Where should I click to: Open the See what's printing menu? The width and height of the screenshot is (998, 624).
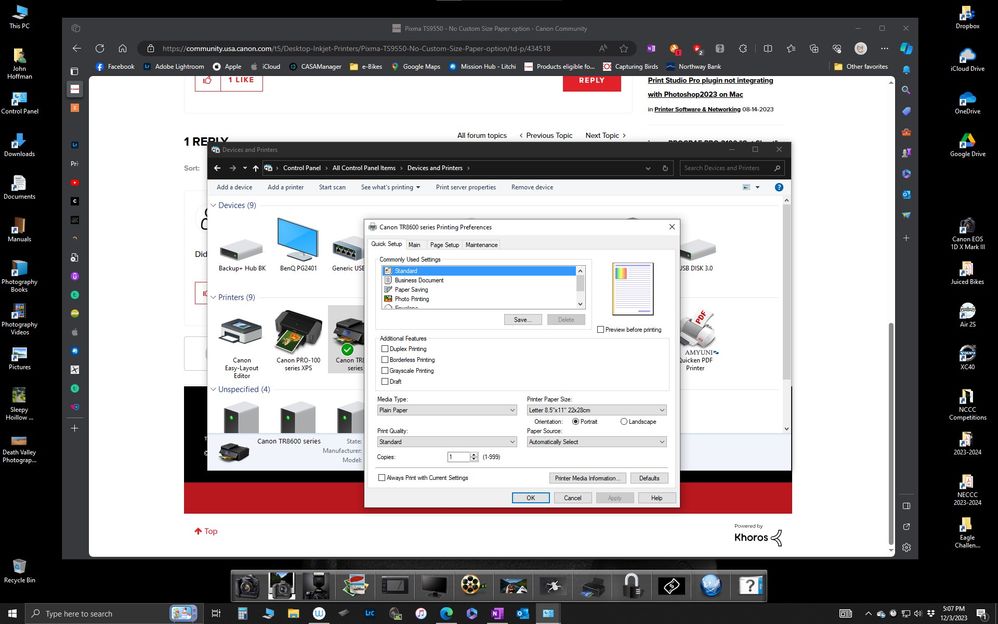[390, 187]
